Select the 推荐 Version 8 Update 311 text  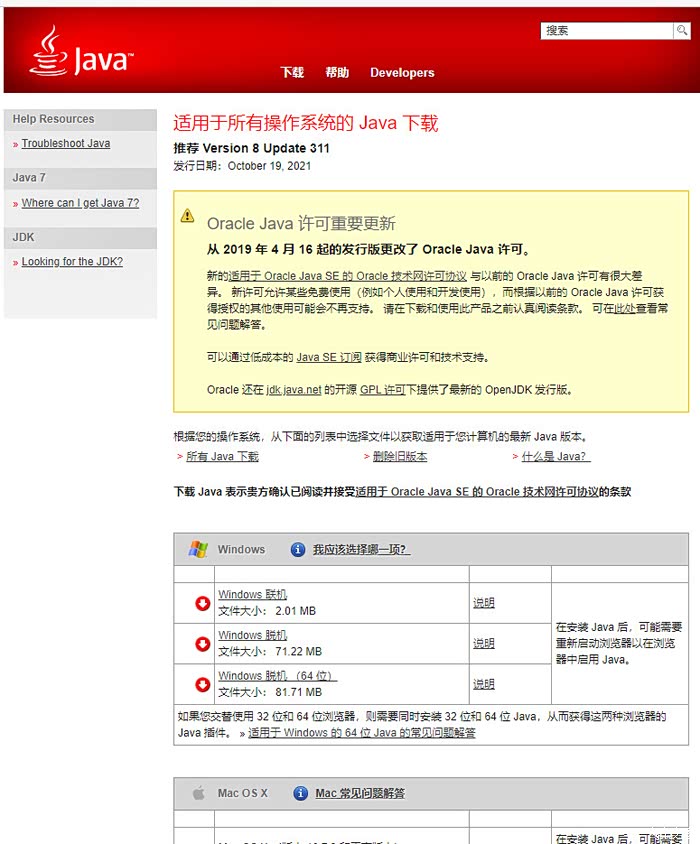[x=251, y=148]
